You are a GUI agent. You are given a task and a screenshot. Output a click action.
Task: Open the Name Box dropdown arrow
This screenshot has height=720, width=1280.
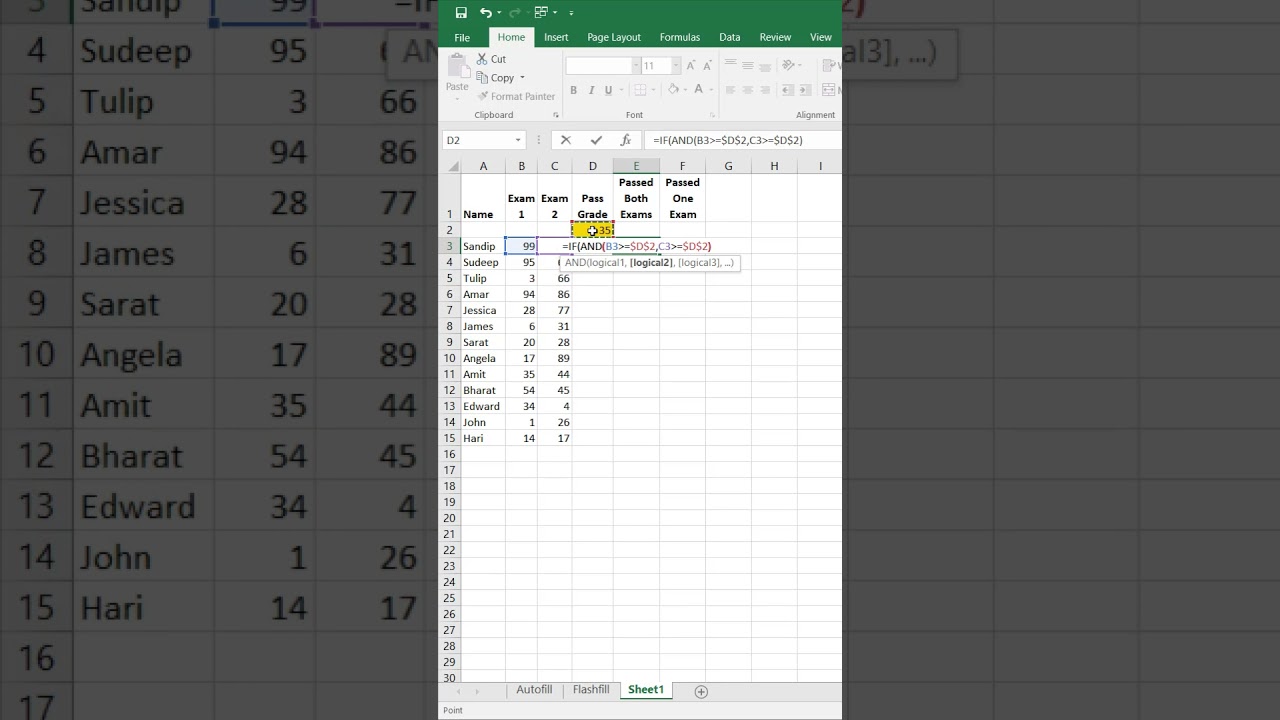pyautogui.click(x=518, y=141)
